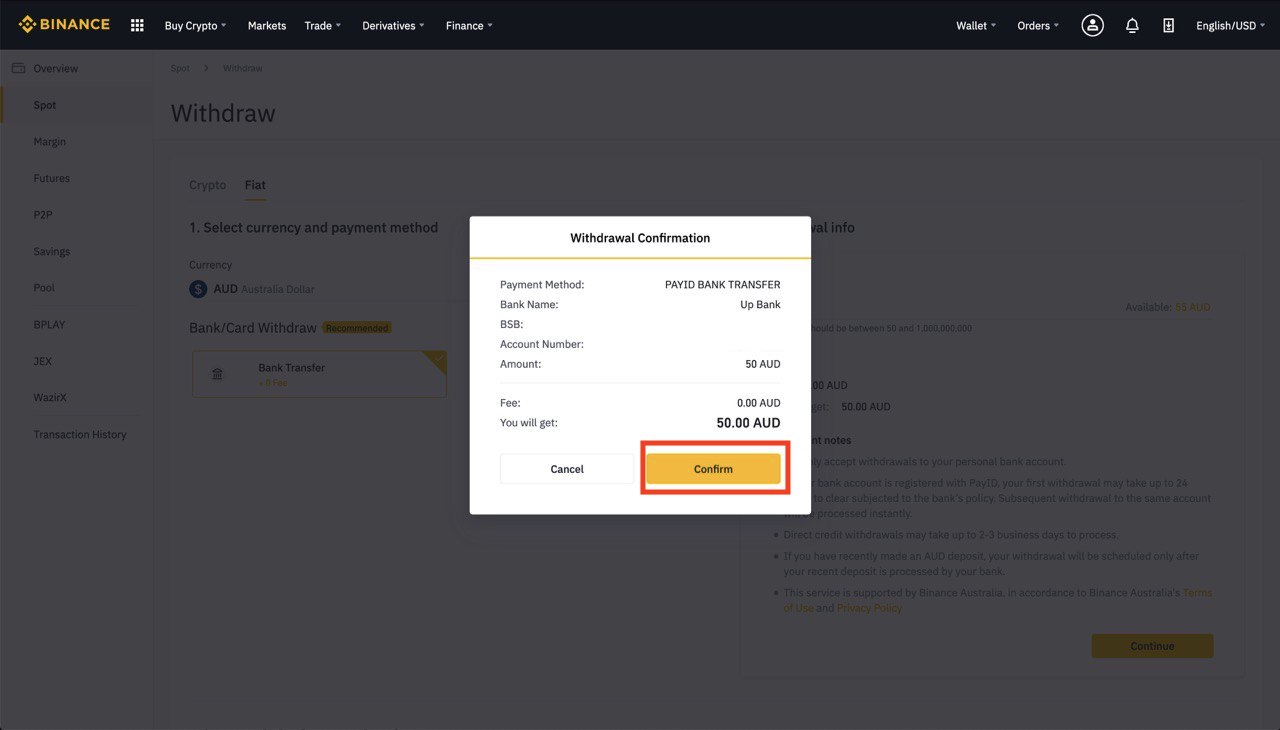The height and width of the screenshot is (730, 1280).
Task: Select BPLAY in the sidebar
Action: click(x=49, y=324)
